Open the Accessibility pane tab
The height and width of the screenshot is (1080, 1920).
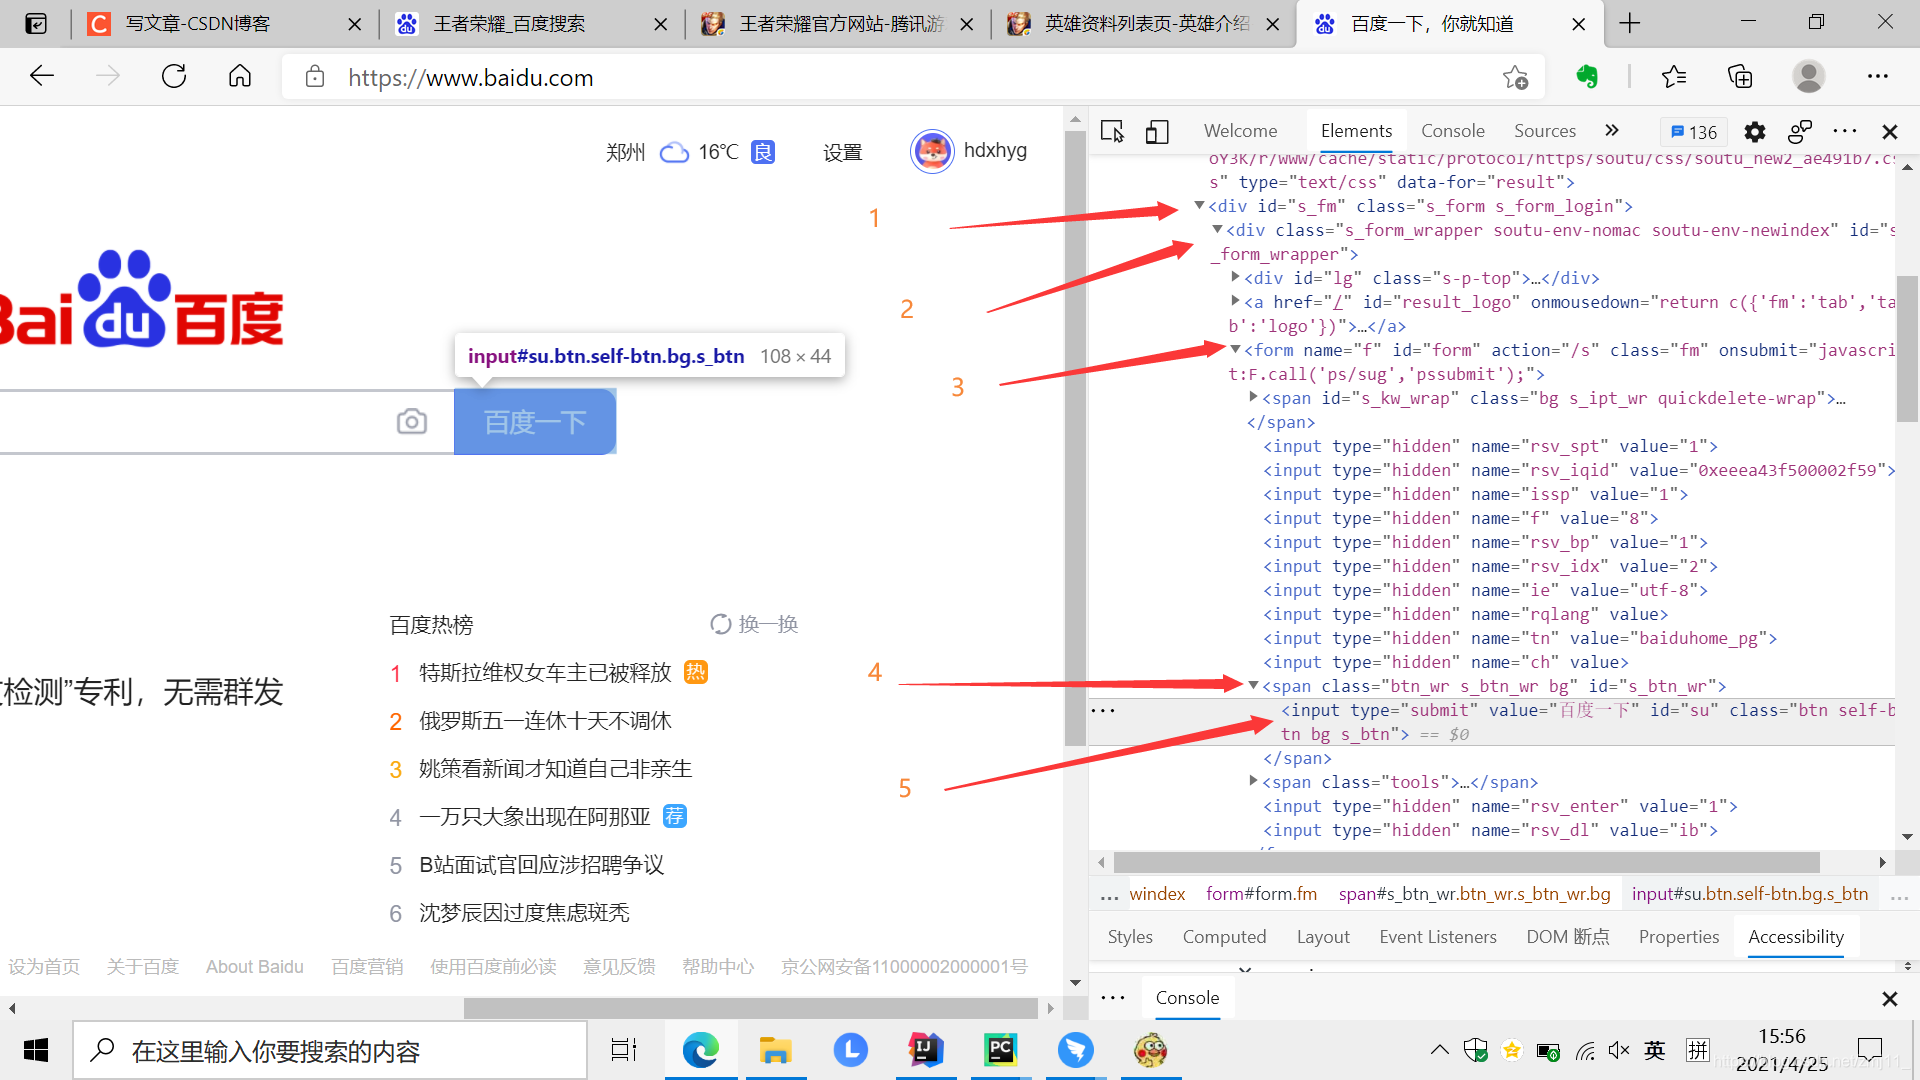click(x=1795, y=937)
